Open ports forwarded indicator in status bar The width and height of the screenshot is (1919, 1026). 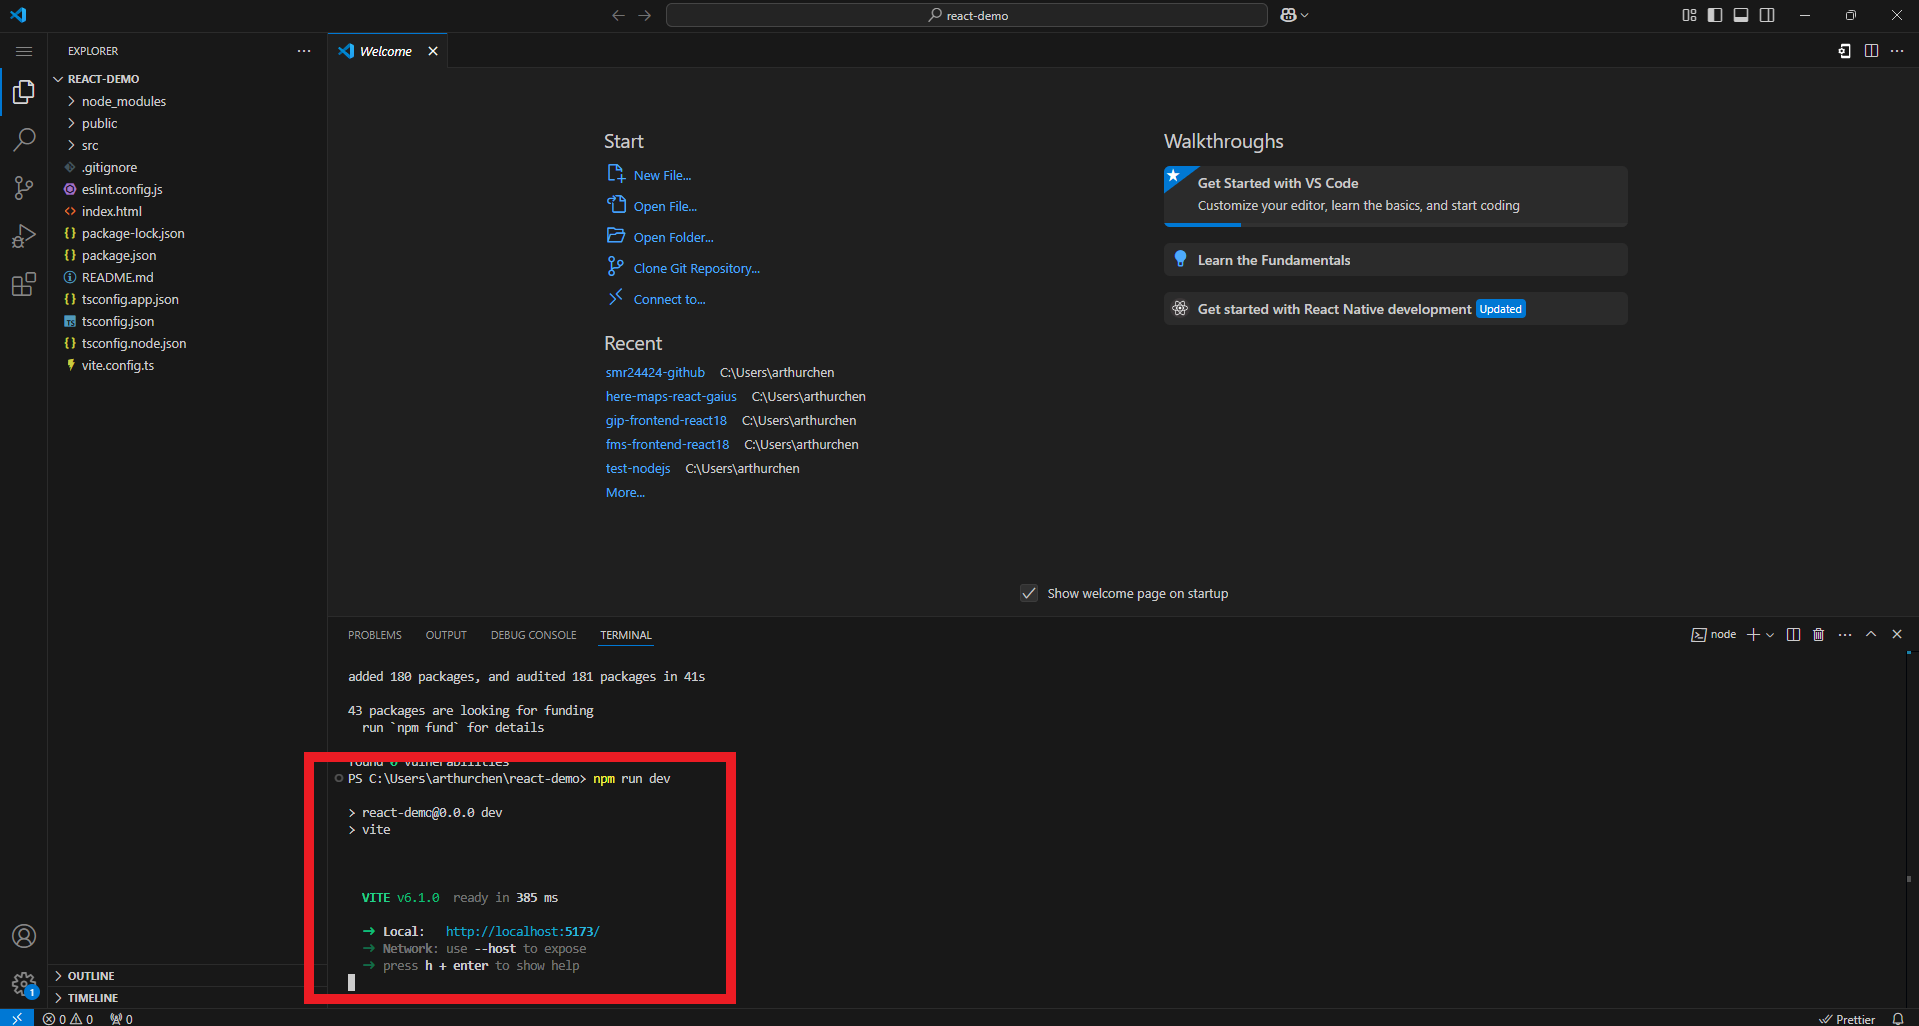click(x=121, y=1019)
